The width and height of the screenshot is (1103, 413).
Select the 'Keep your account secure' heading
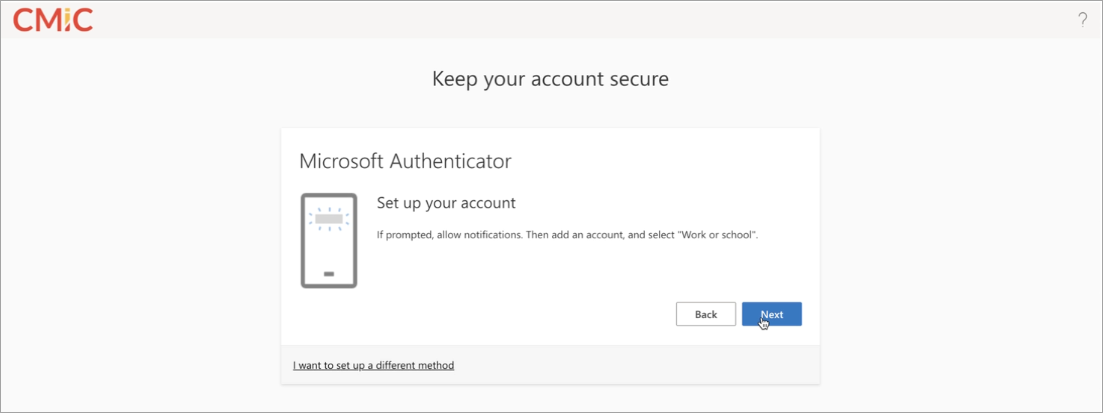pyautogui.click(x=550, y=79)
